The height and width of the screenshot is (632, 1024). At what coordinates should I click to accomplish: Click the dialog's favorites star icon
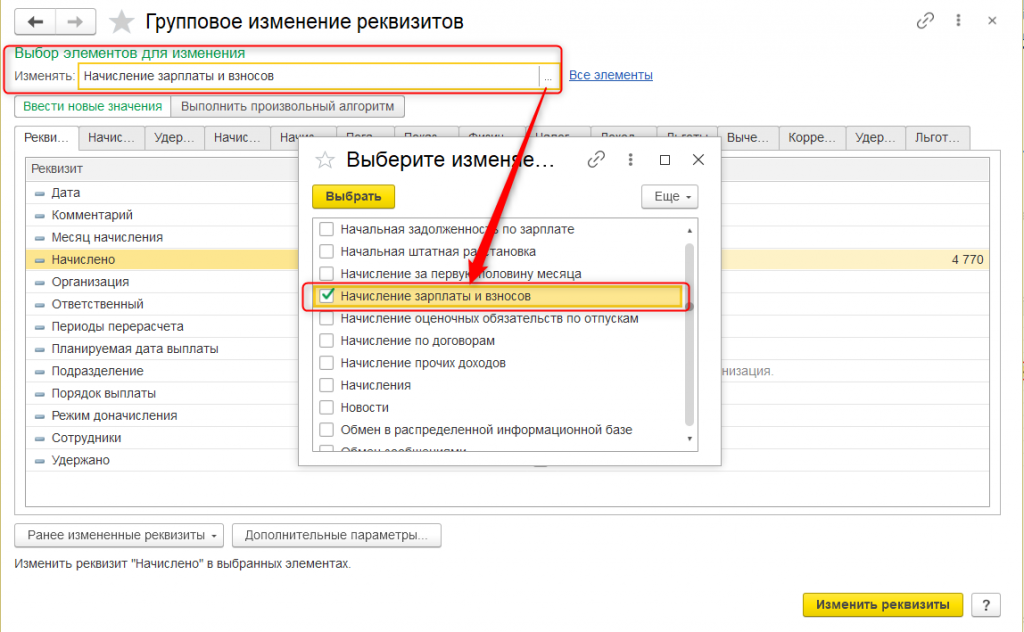(324, 159)
